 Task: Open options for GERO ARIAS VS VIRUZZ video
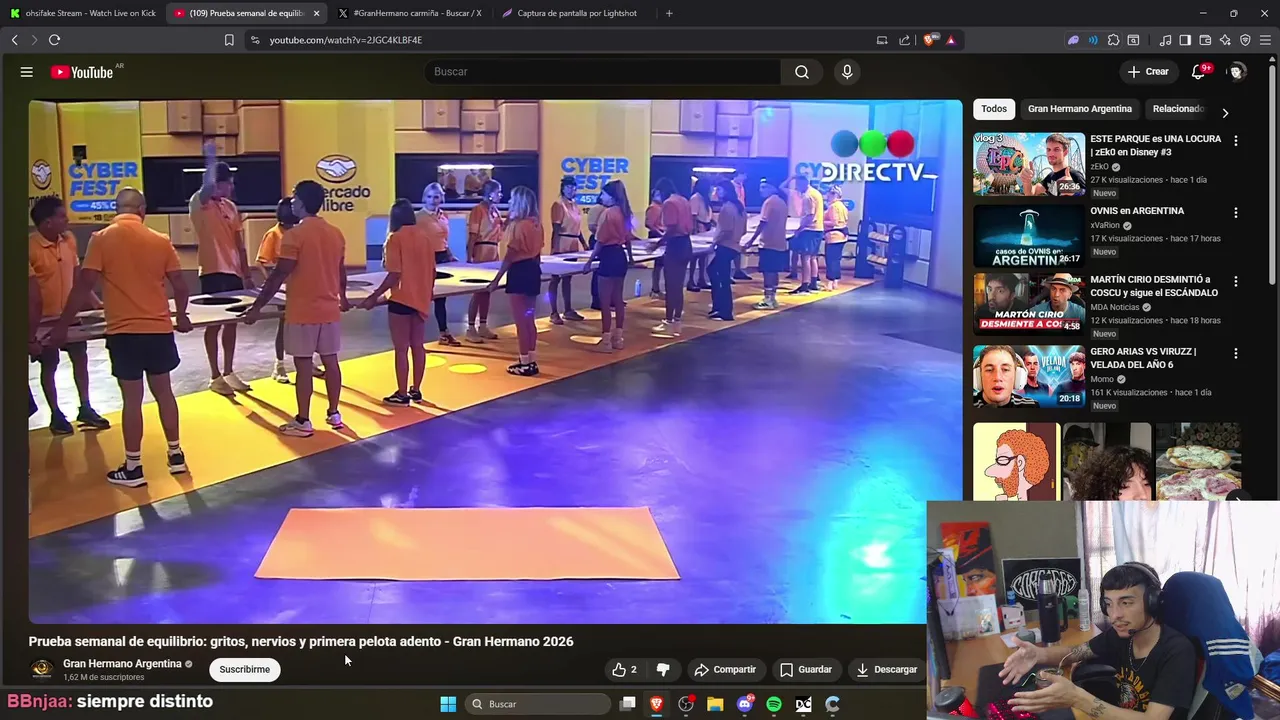coord(1236,354)
